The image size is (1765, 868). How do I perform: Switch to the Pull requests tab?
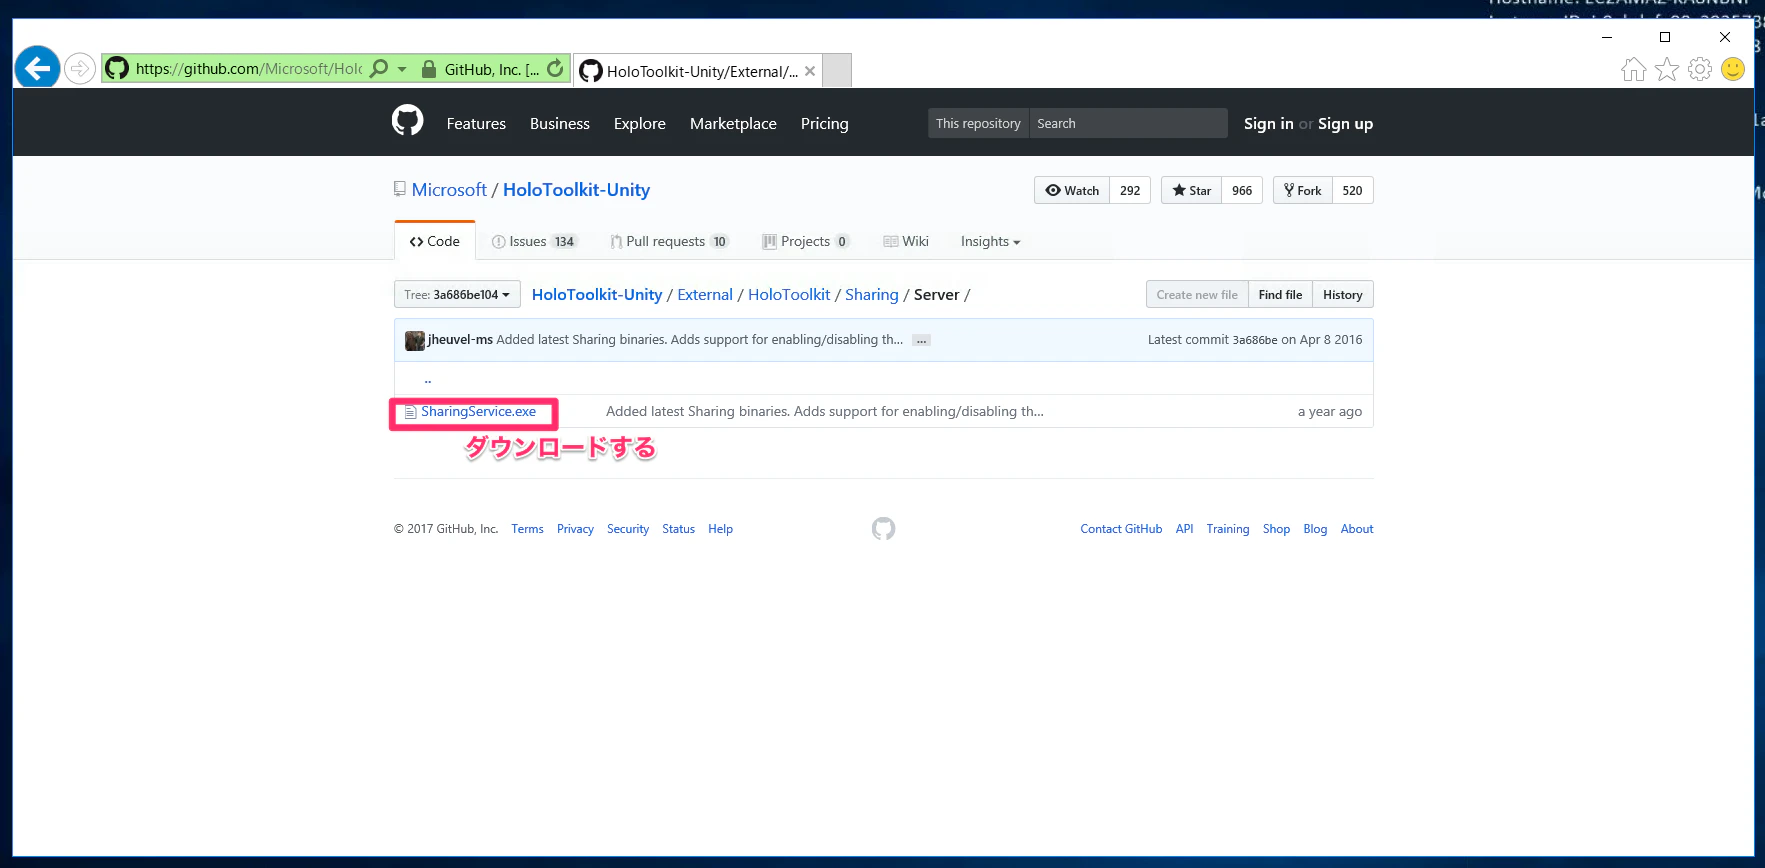coord(669,241)
